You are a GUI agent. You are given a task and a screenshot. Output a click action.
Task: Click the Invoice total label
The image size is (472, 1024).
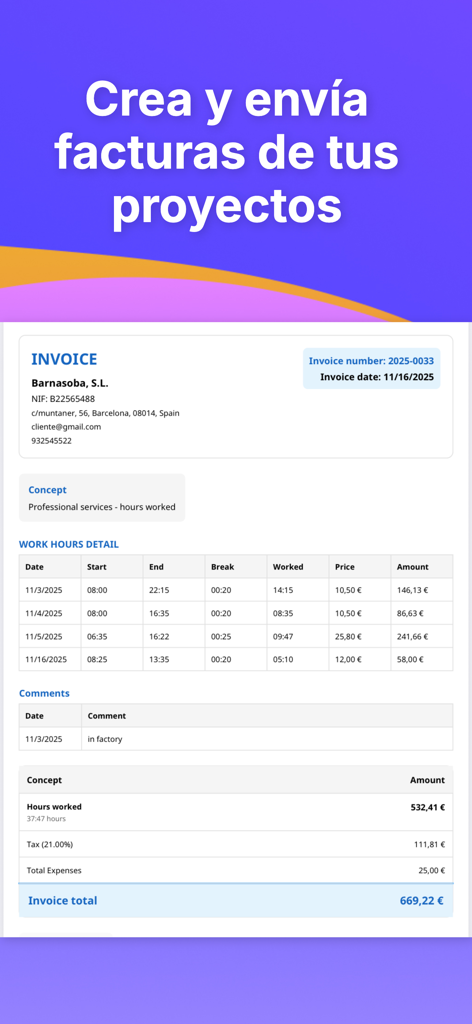point(63,901)
